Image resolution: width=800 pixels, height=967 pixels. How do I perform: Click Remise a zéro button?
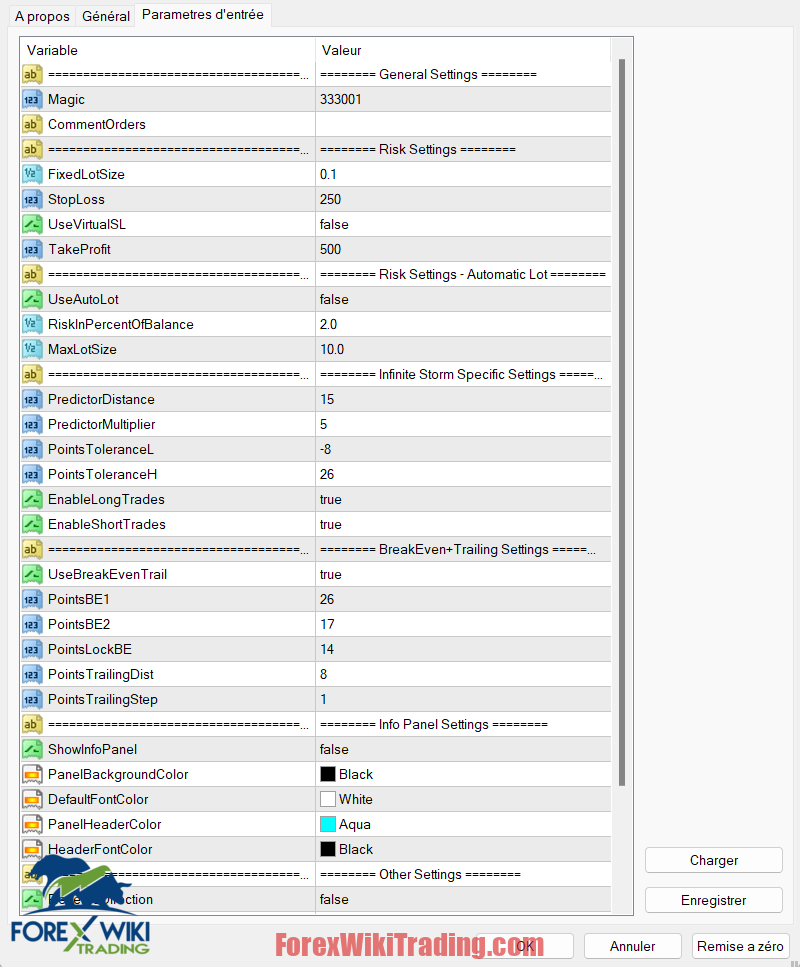[740, 946]
